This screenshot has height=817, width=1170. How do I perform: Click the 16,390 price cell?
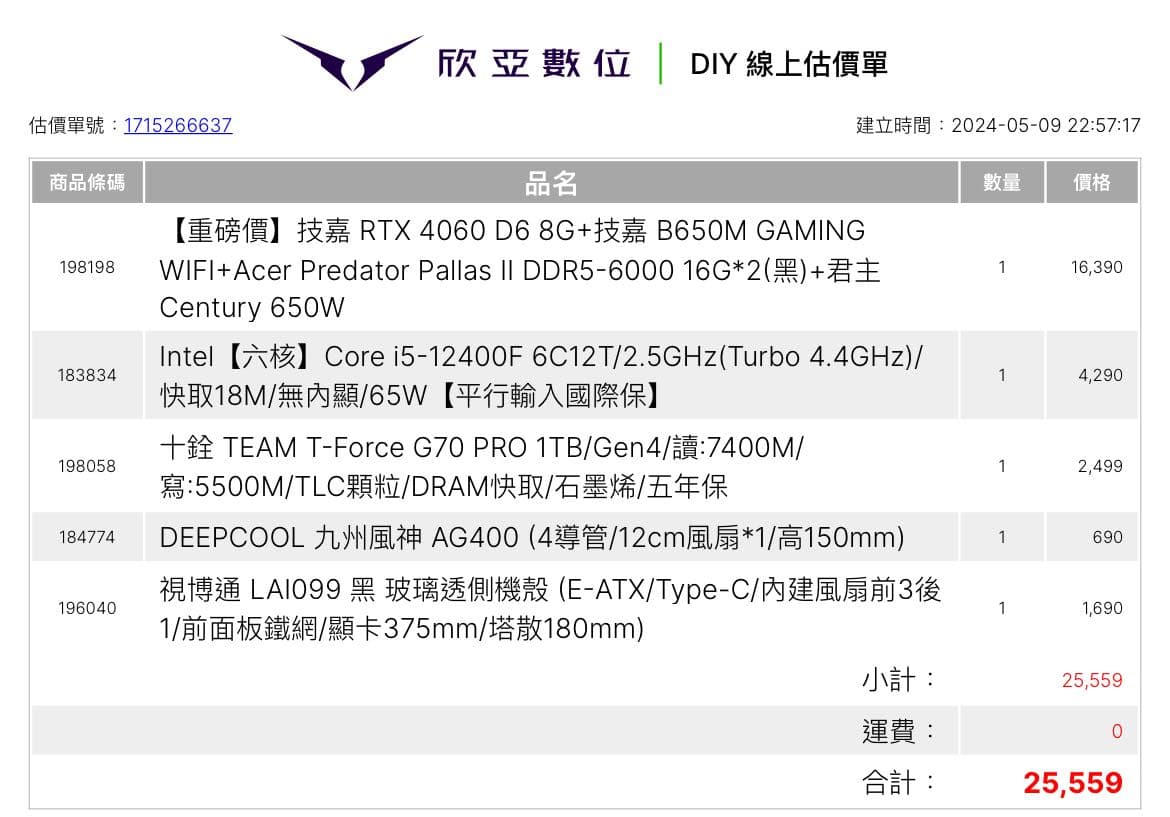(x=1096, y=267)
